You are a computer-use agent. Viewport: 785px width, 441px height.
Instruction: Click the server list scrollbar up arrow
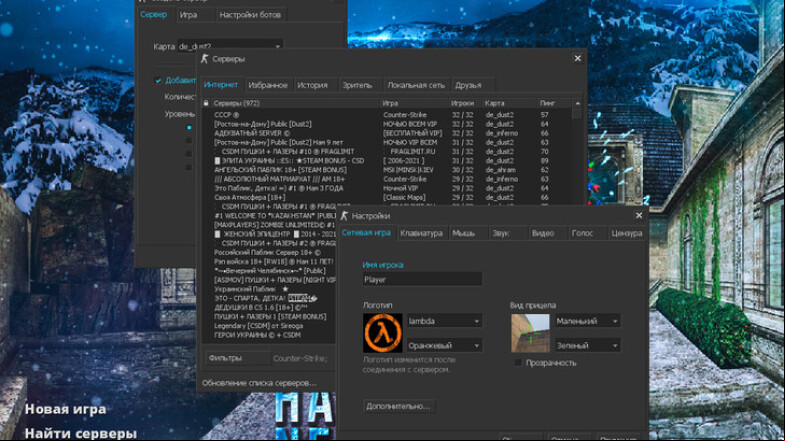click(577, 103)
